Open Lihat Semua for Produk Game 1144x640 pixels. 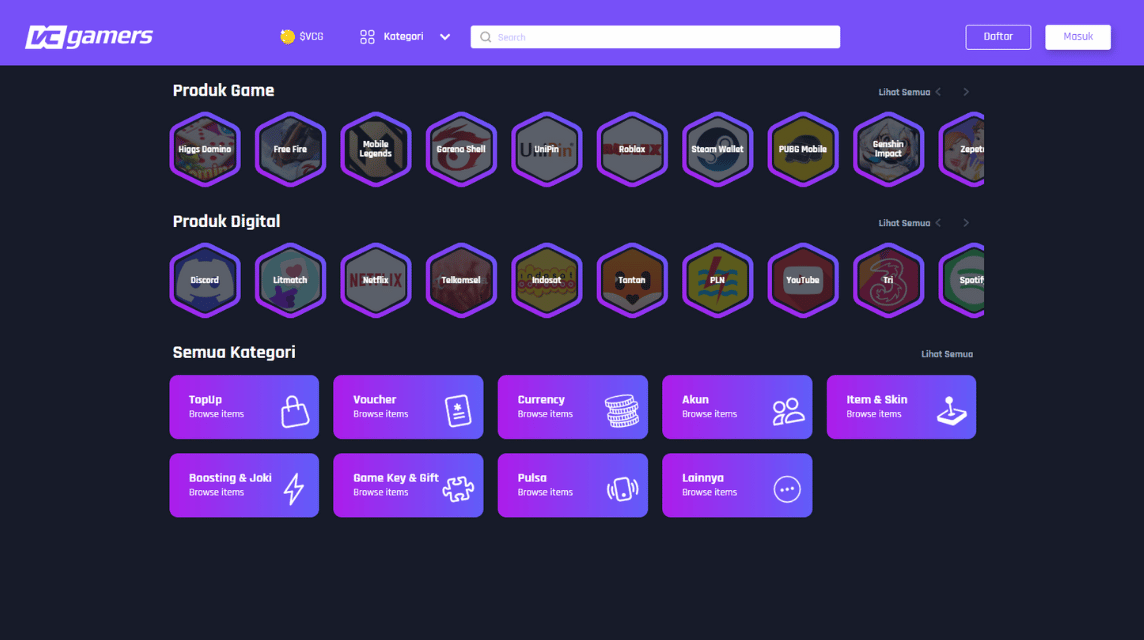[904, 92]
